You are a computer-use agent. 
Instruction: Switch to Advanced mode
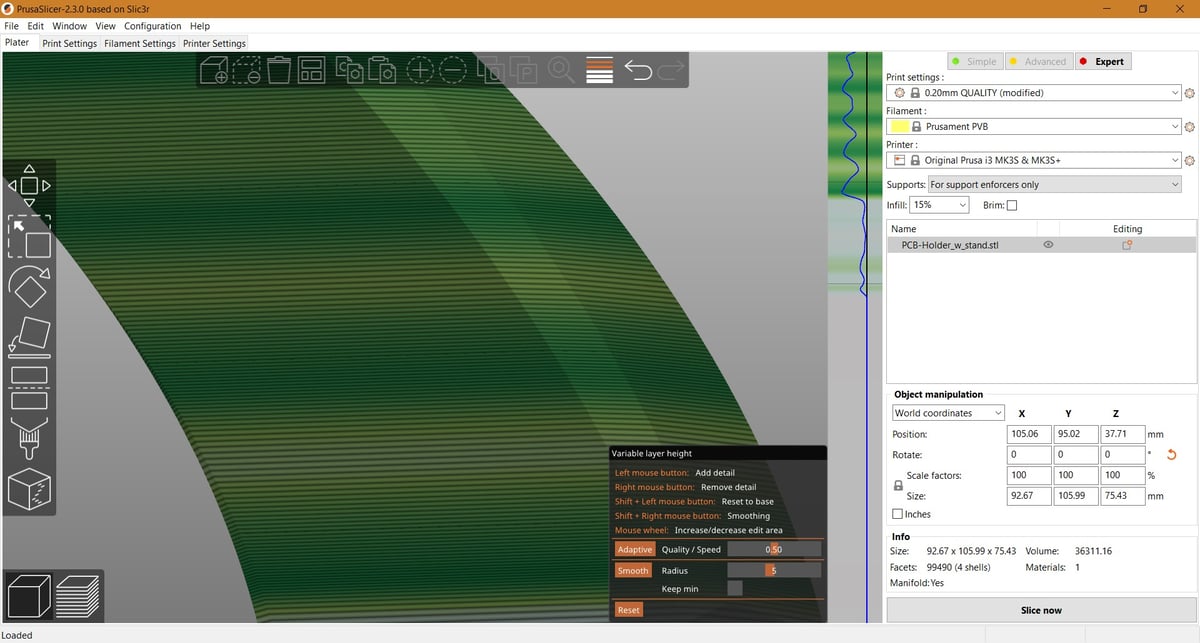1038,61
